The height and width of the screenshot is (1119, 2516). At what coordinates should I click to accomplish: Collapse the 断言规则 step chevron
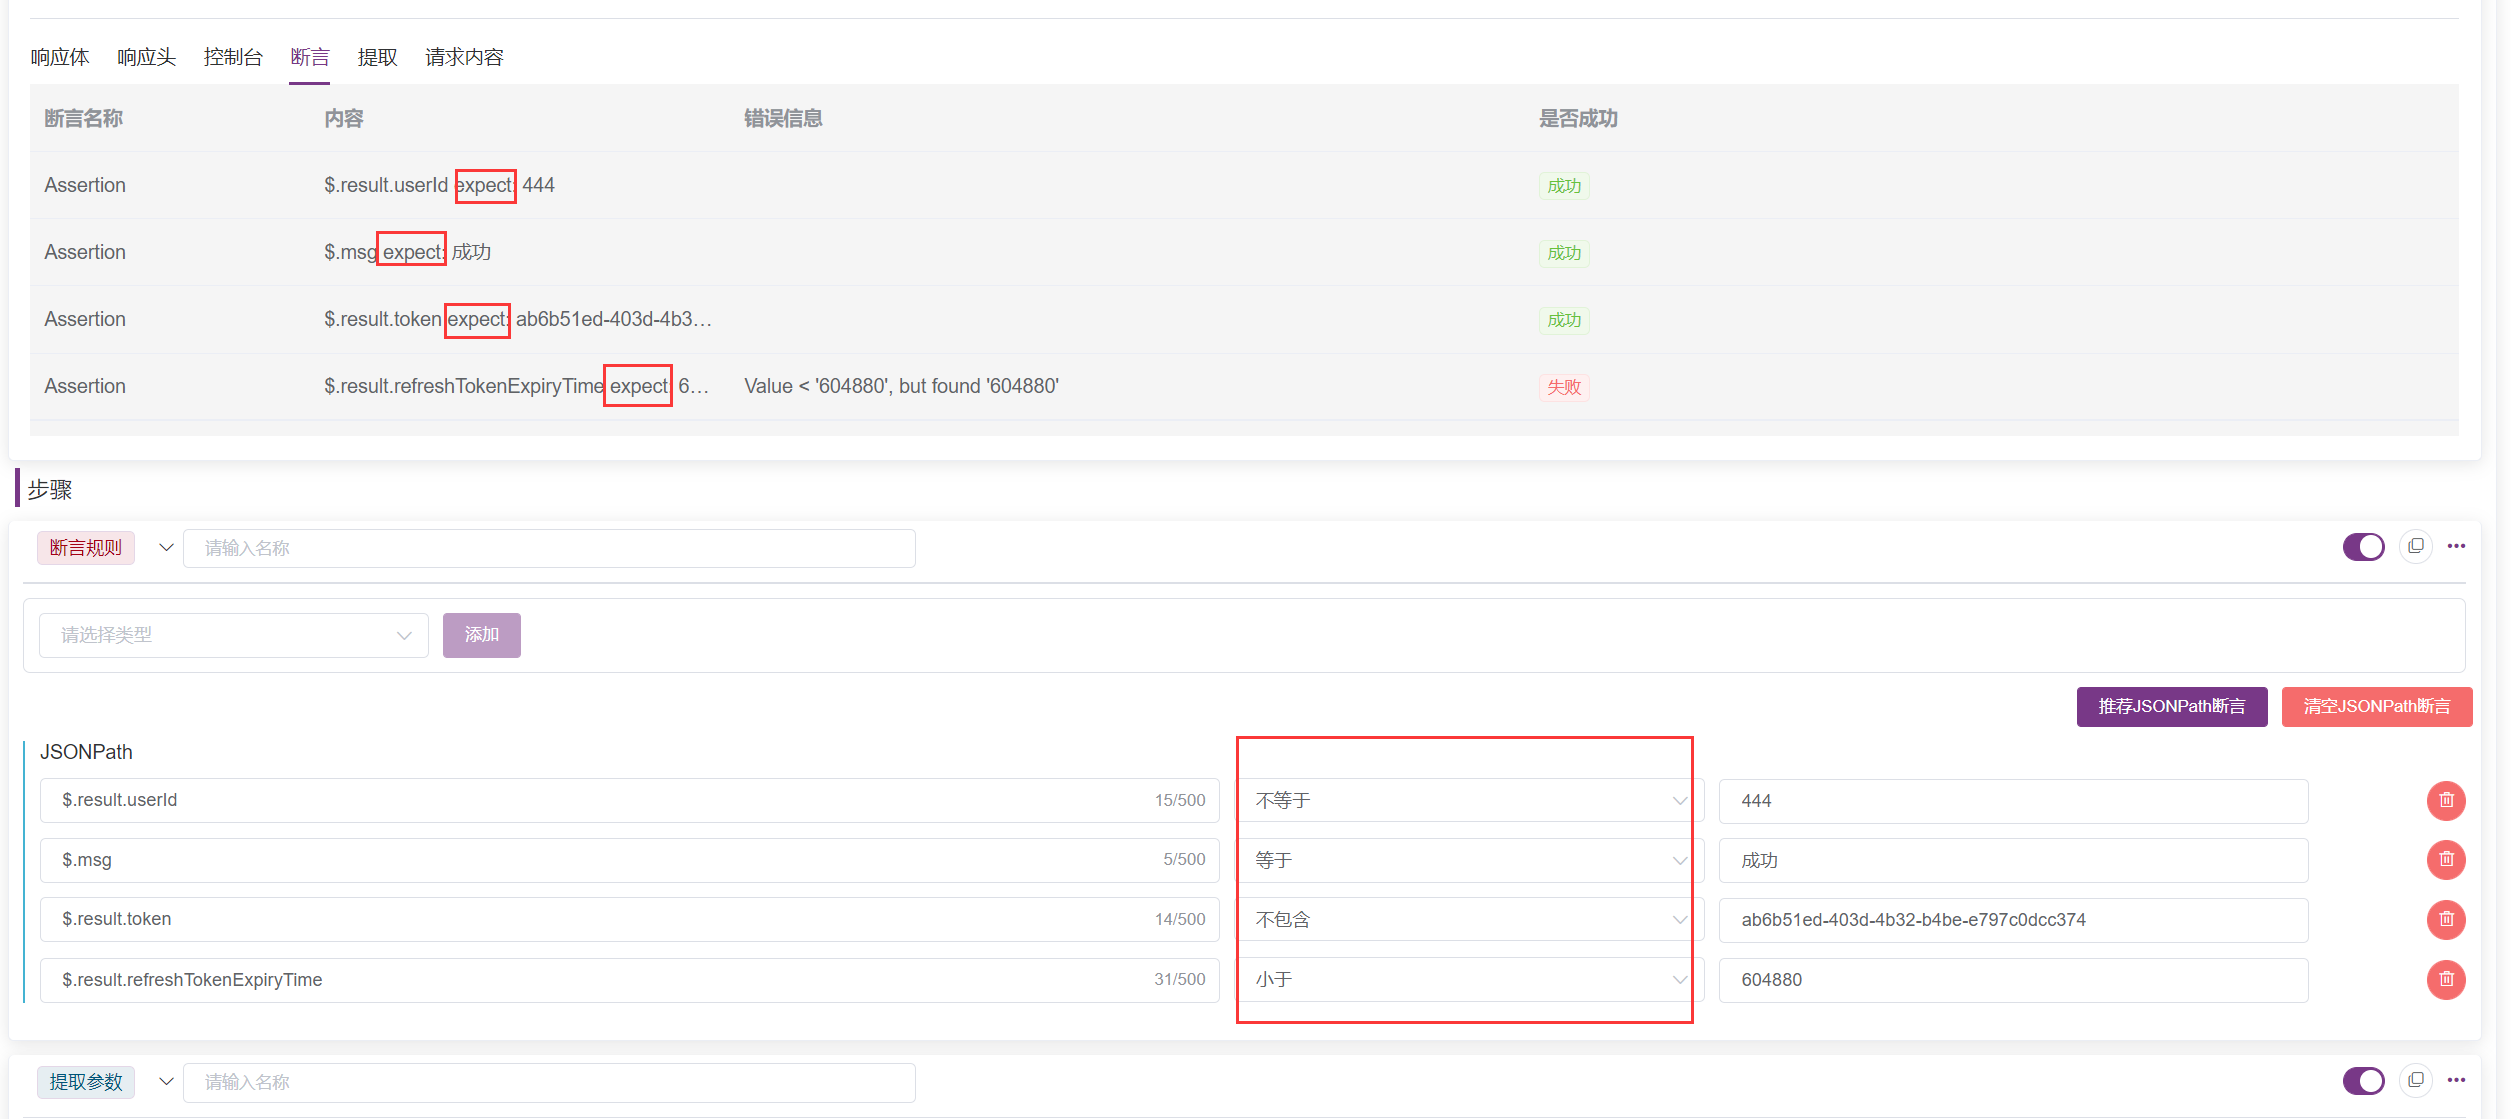(x=166, y=547)
